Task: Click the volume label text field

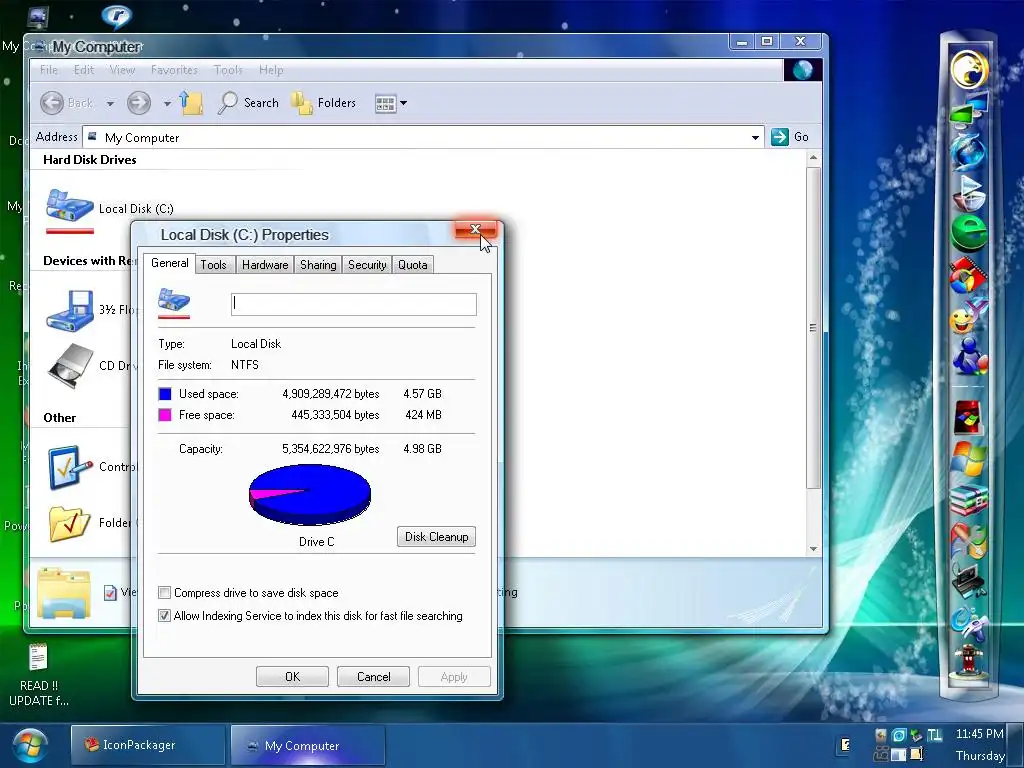Action: point(354,304)
